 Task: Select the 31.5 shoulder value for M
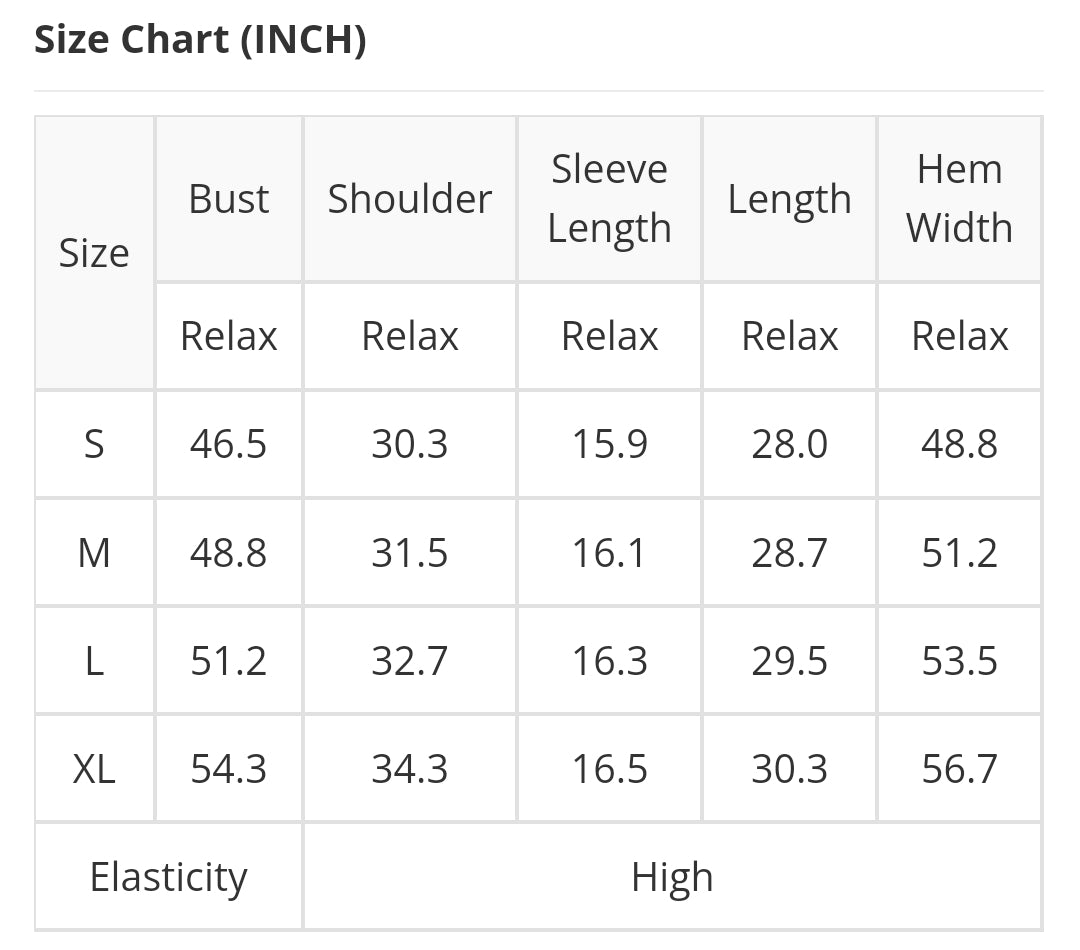[410, 552]
